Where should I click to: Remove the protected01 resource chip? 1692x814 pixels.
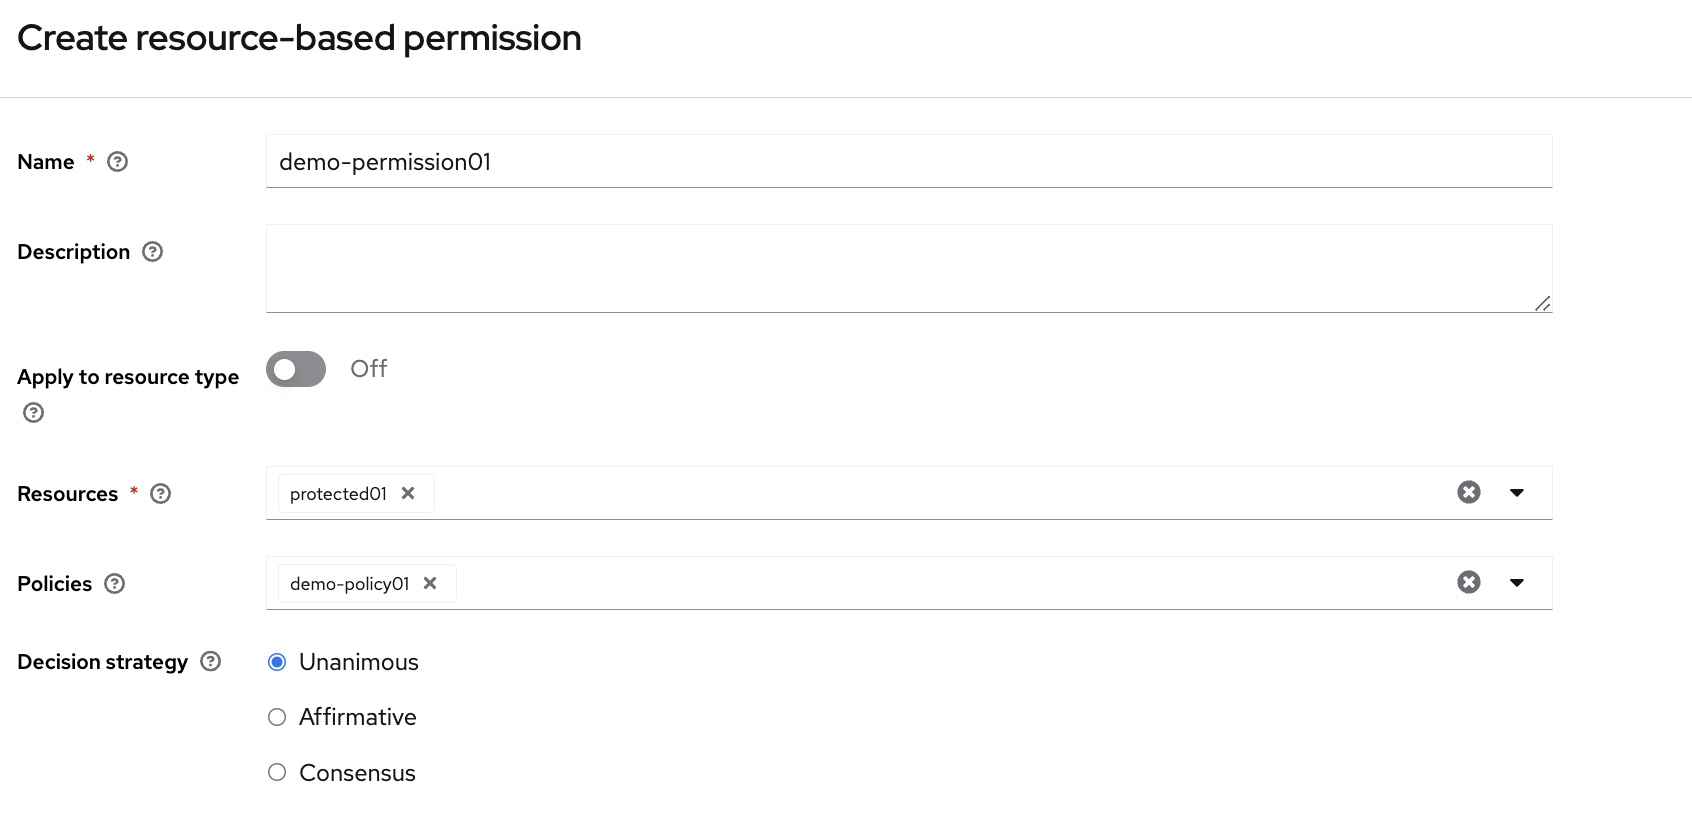408,493
